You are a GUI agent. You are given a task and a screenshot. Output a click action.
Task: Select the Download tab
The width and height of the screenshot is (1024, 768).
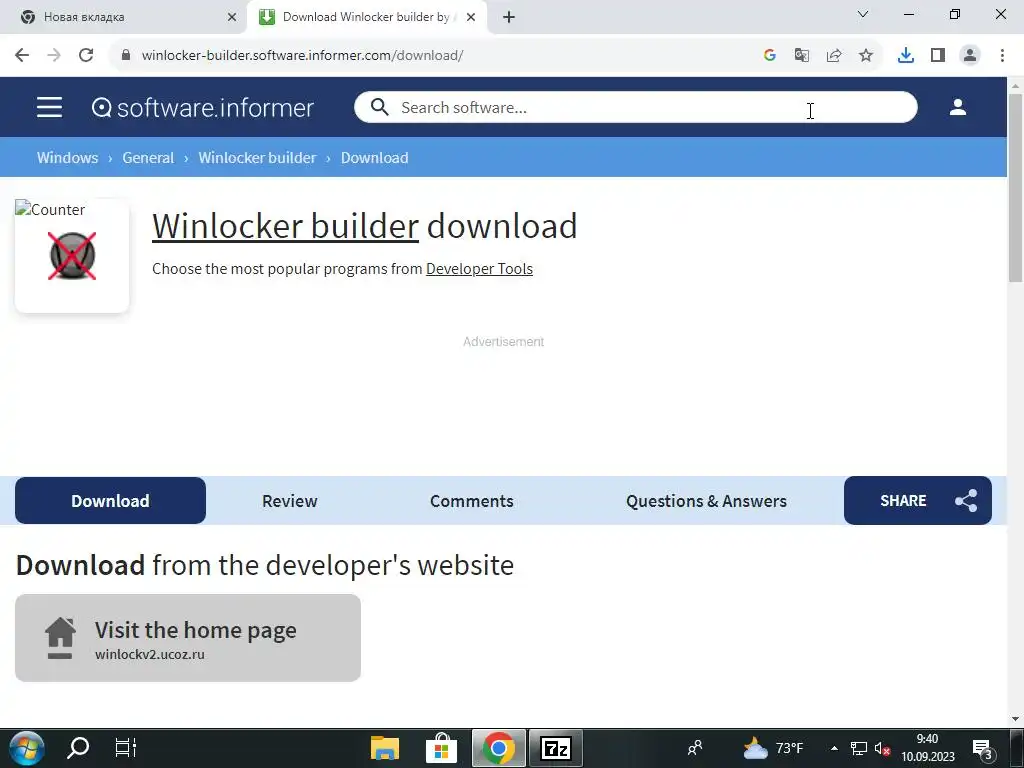click(110, 500)
